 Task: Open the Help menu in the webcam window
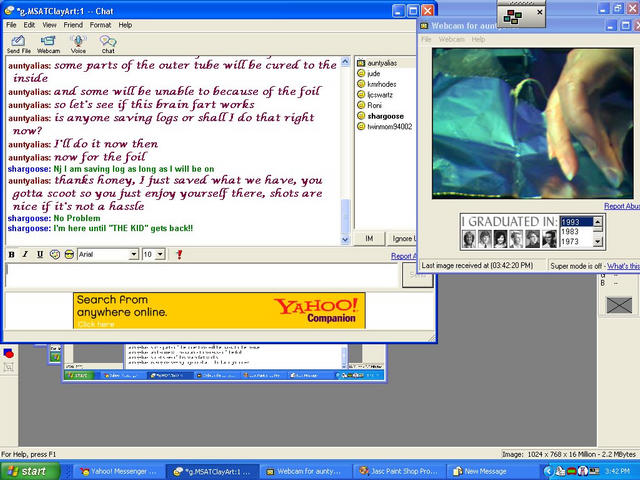pyautogui.click(x=478, y=40)
